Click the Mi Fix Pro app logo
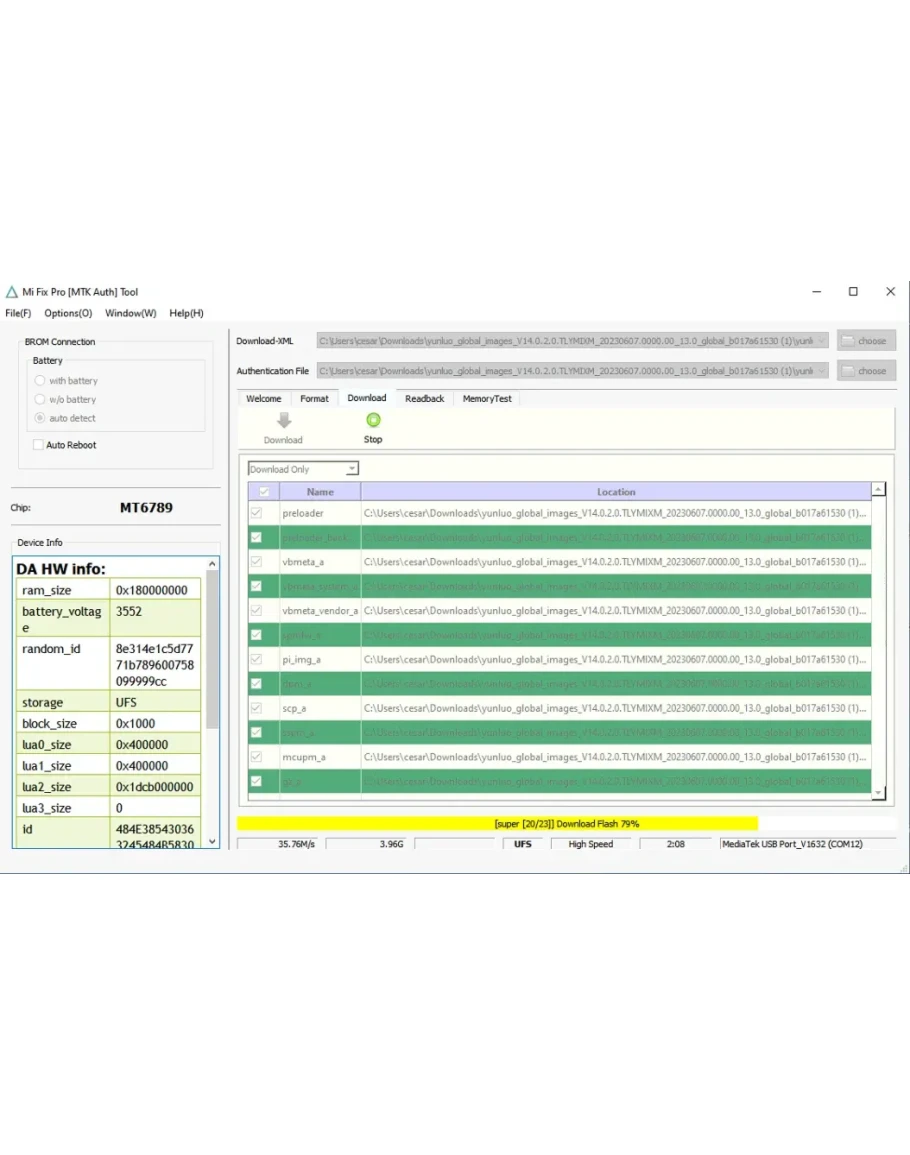 [x=12, y=292]
